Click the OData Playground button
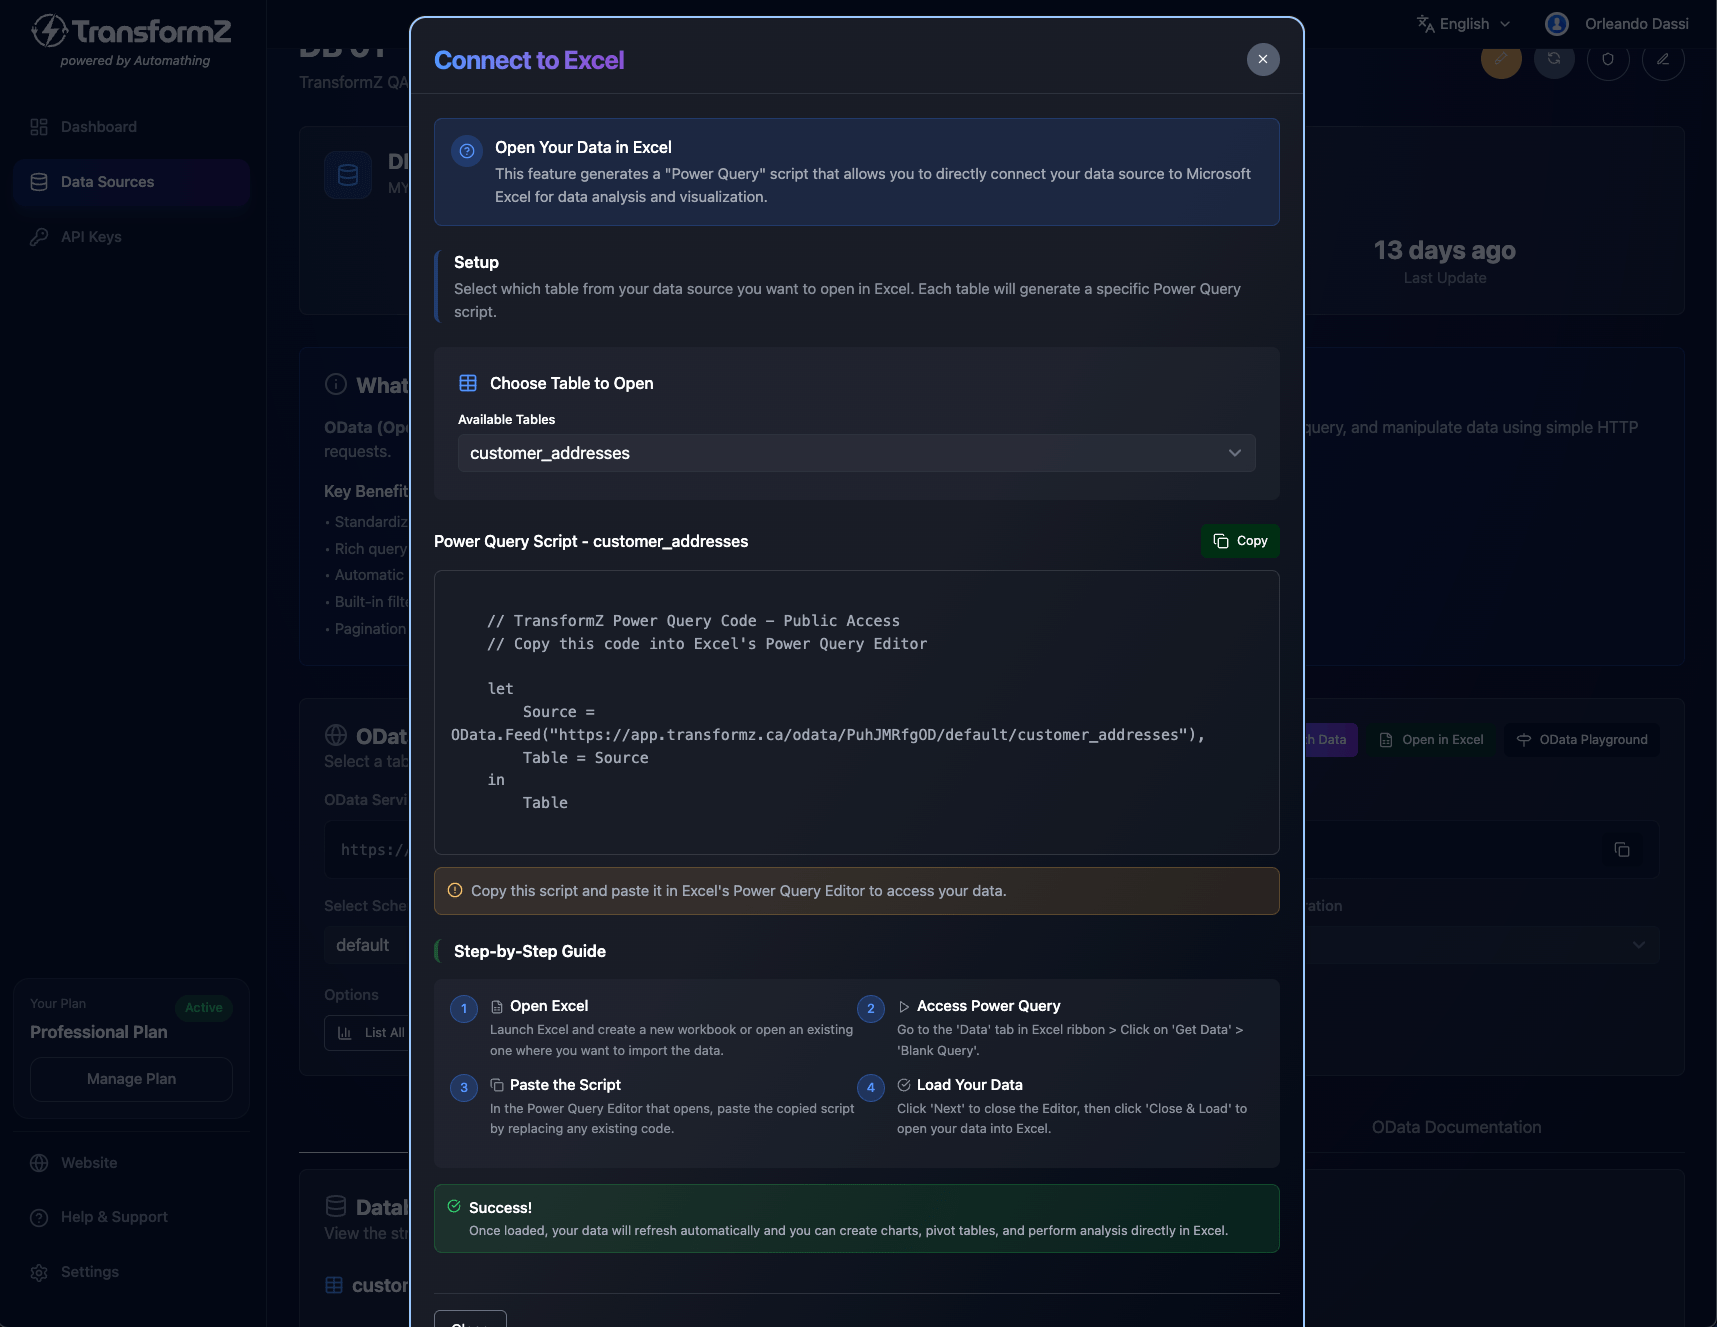 click(1582, 740)
